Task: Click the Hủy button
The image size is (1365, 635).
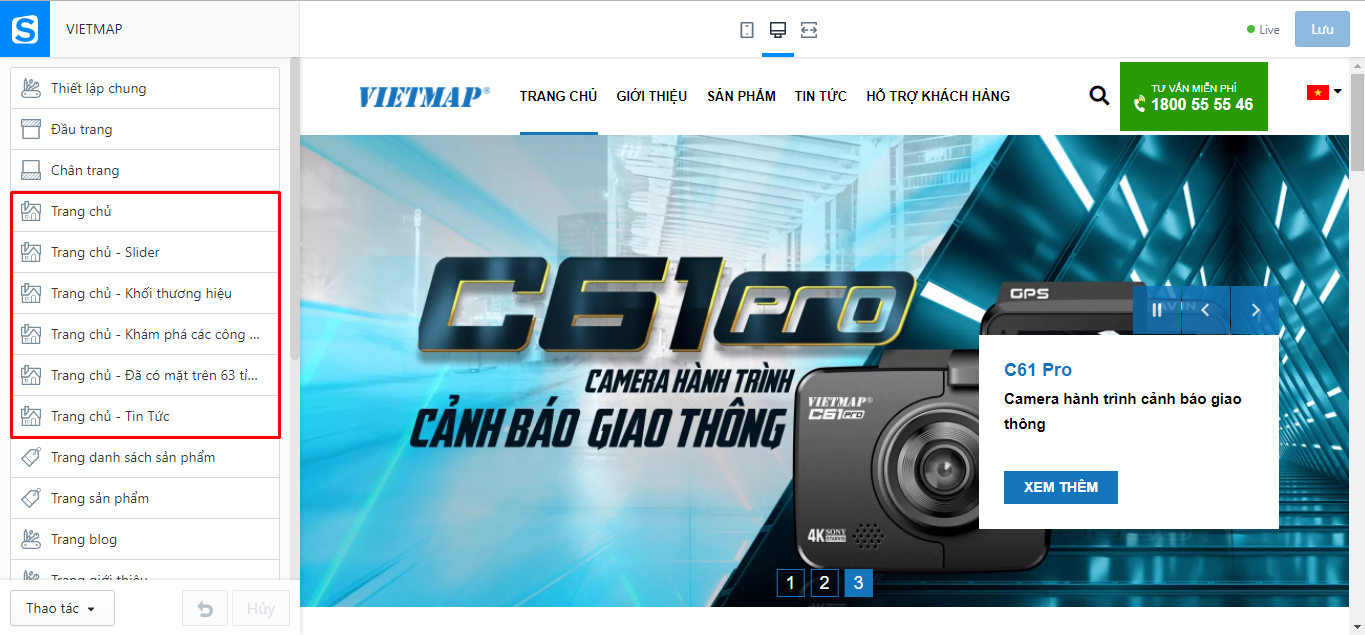Action: click(261, 609)
